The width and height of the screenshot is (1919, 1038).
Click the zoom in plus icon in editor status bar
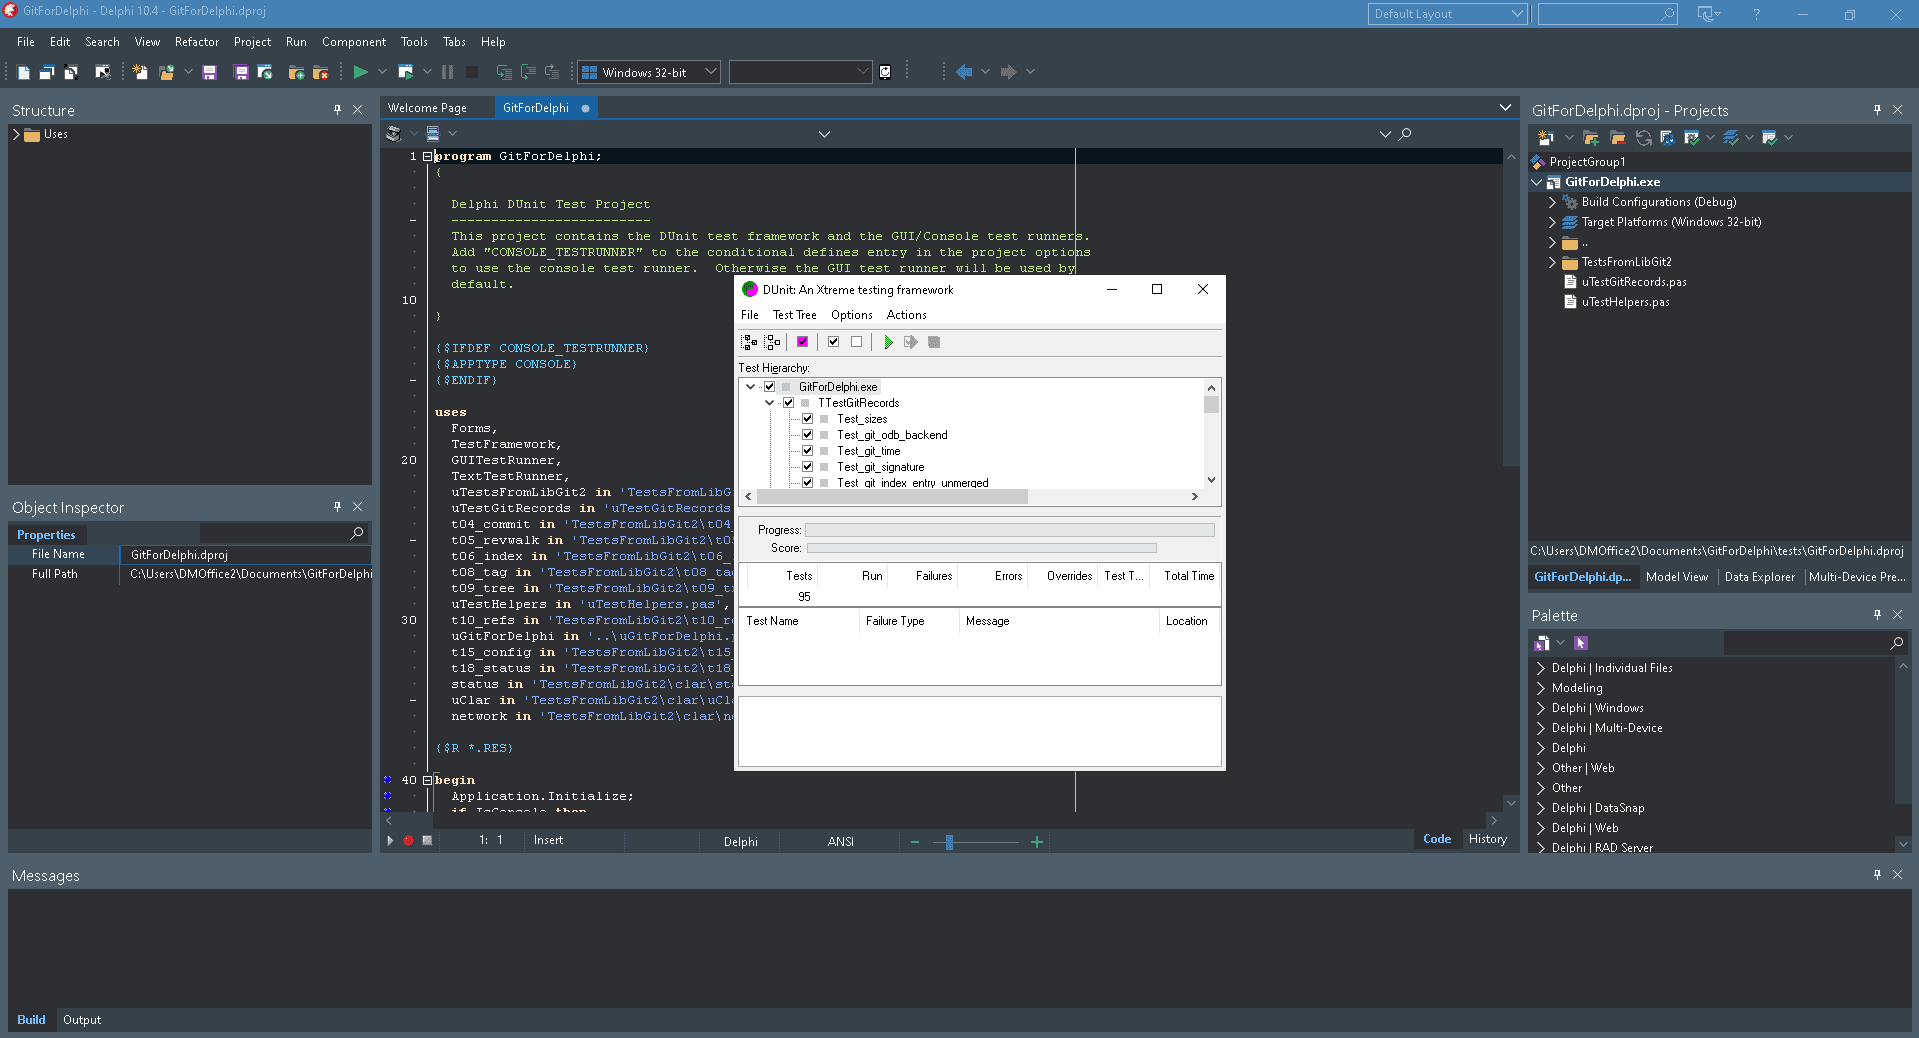click(1037, 842)
